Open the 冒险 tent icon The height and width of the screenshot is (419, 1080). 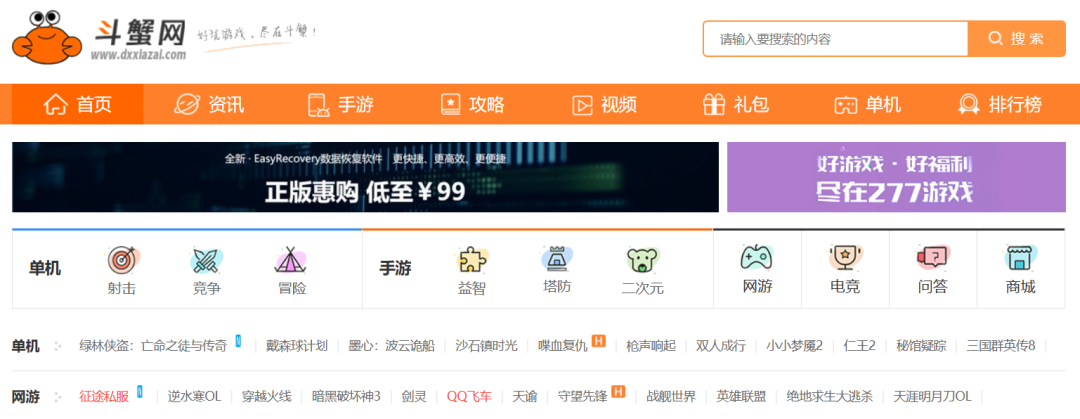289,260
